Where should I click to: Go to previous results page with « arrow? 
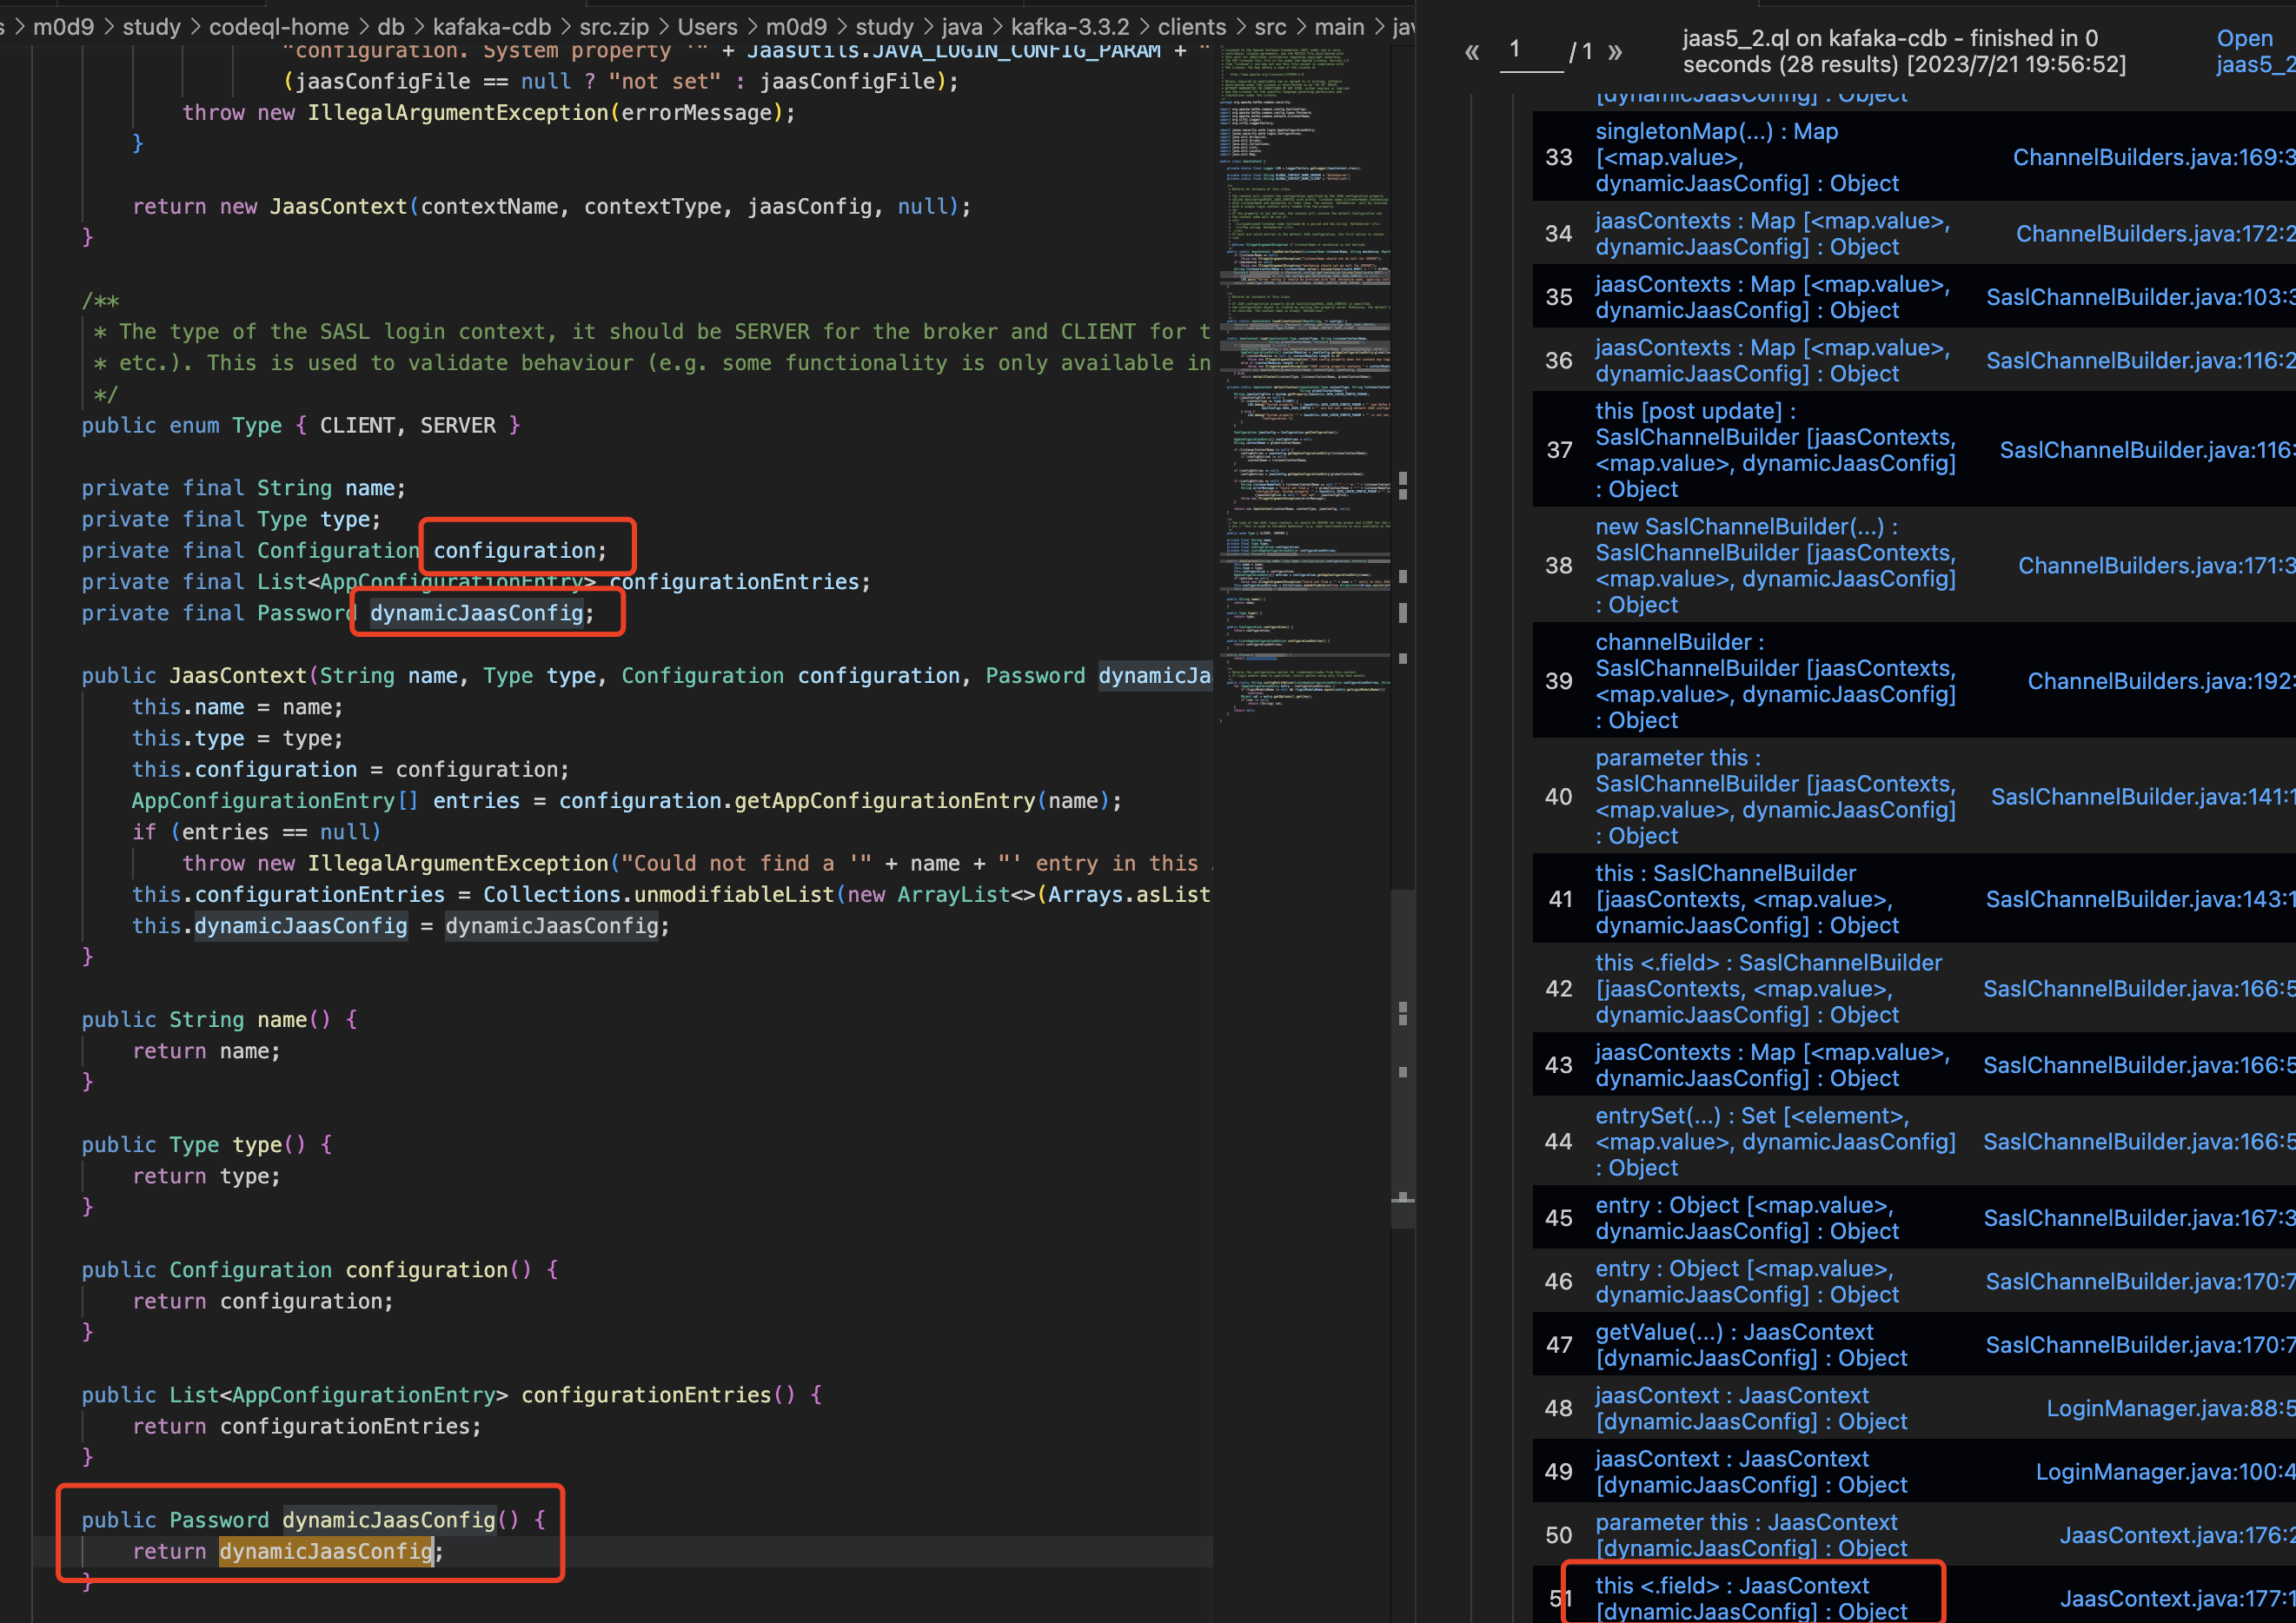click(1471, 52)
